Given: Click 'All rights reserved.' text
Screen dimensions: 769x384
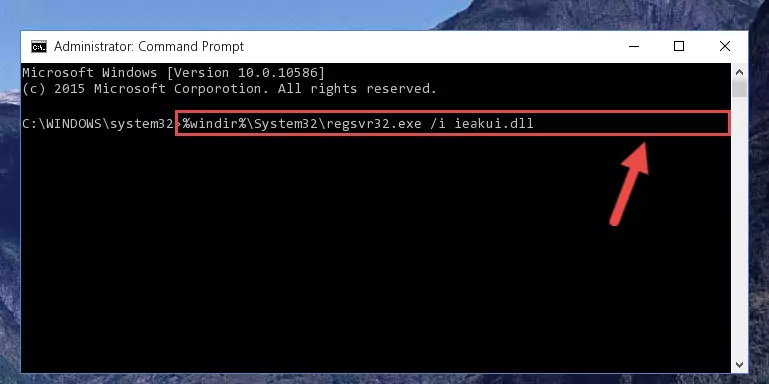Looking at the screenshot, I should [357, 89].
